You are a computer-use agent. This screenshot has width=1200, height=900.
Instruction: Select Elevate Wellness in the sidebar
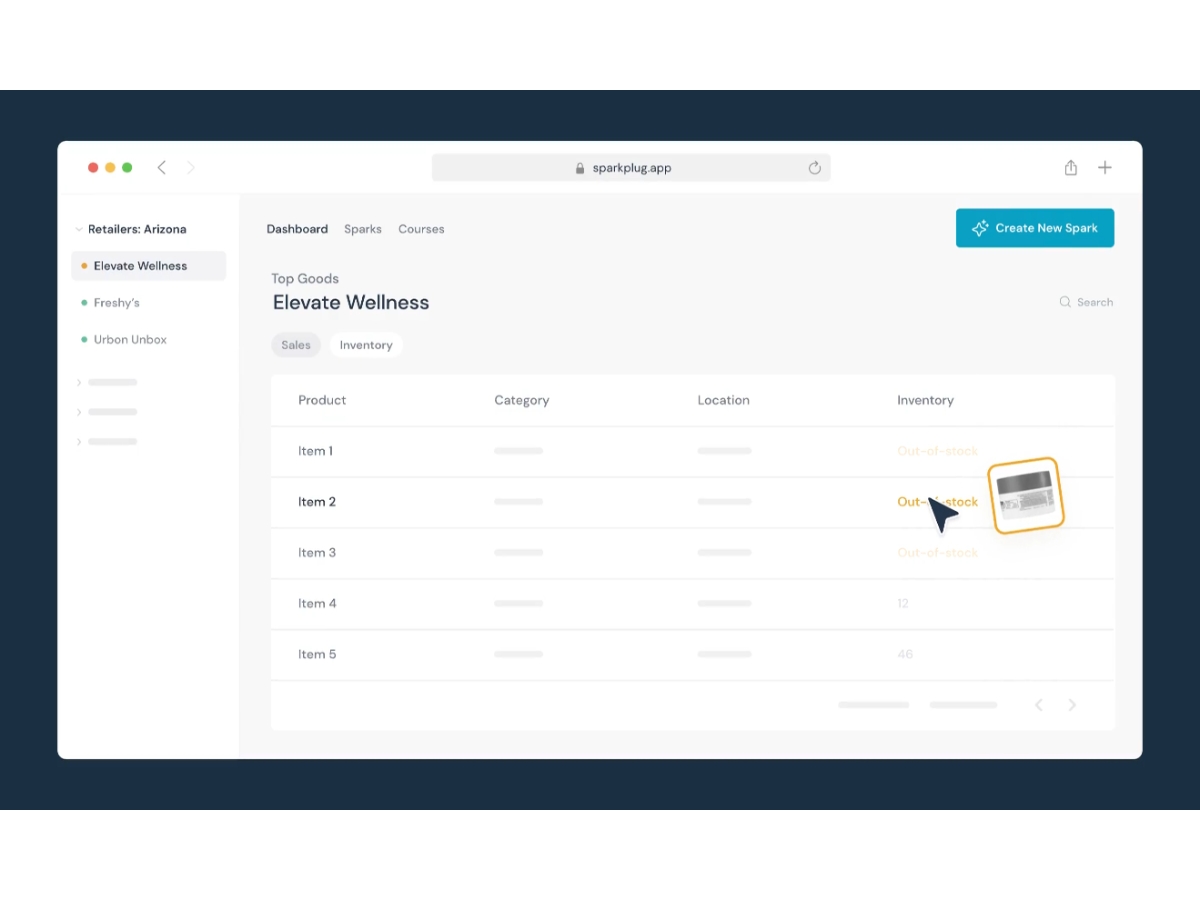[149, 266]
